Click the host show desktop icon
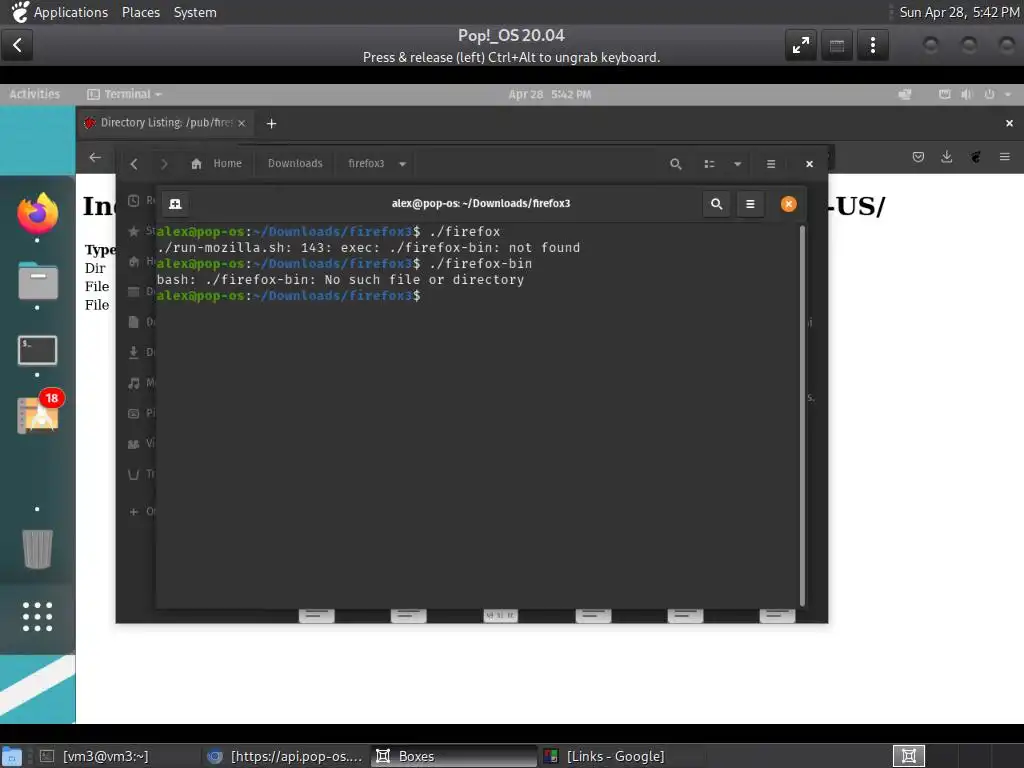 coord(12,756)
